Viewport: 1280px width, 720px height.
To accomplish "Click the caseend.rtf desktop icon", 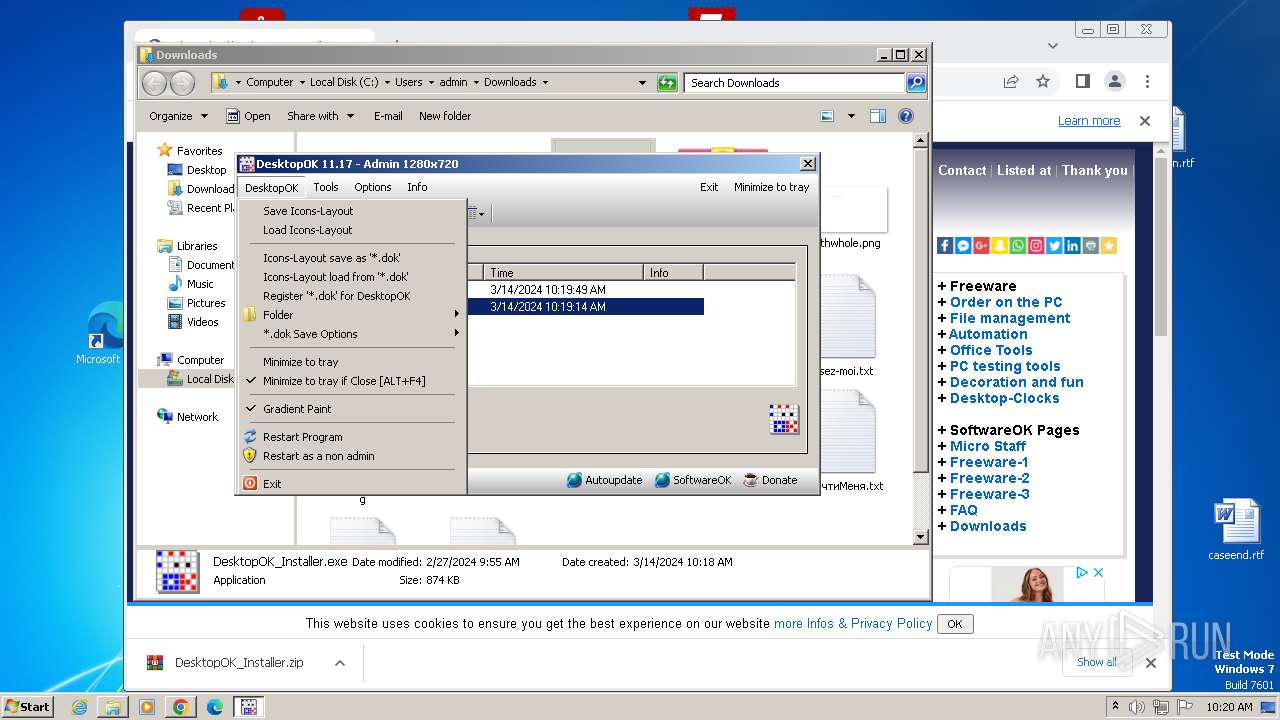I will coord(1236,530).
